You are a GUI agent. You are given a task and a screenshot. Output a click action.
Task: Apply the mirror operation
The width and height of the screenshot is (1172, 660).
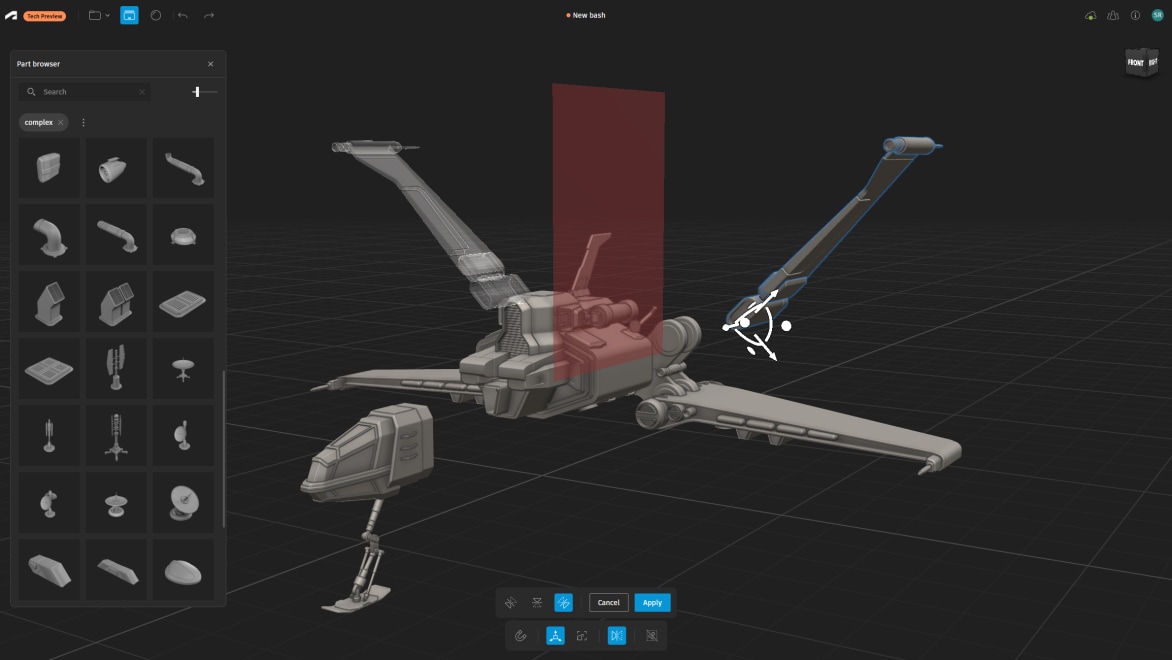click(653, 602)
